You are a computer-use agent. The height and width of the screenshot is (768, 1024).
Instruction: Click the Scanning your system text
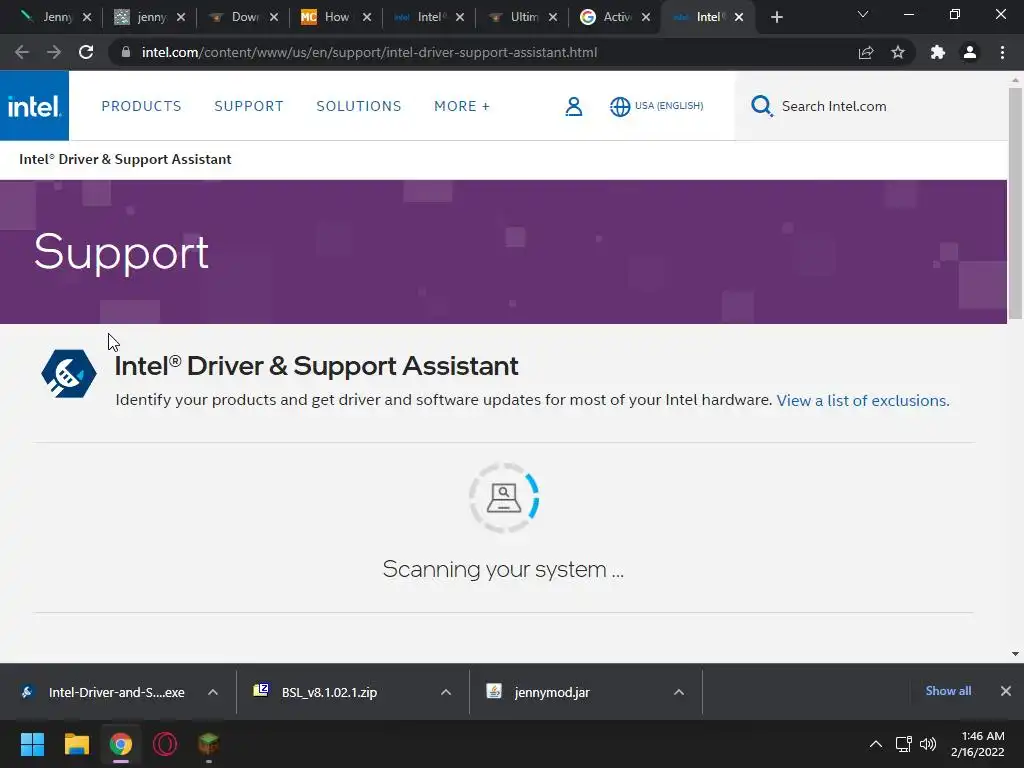coord(503,569)
